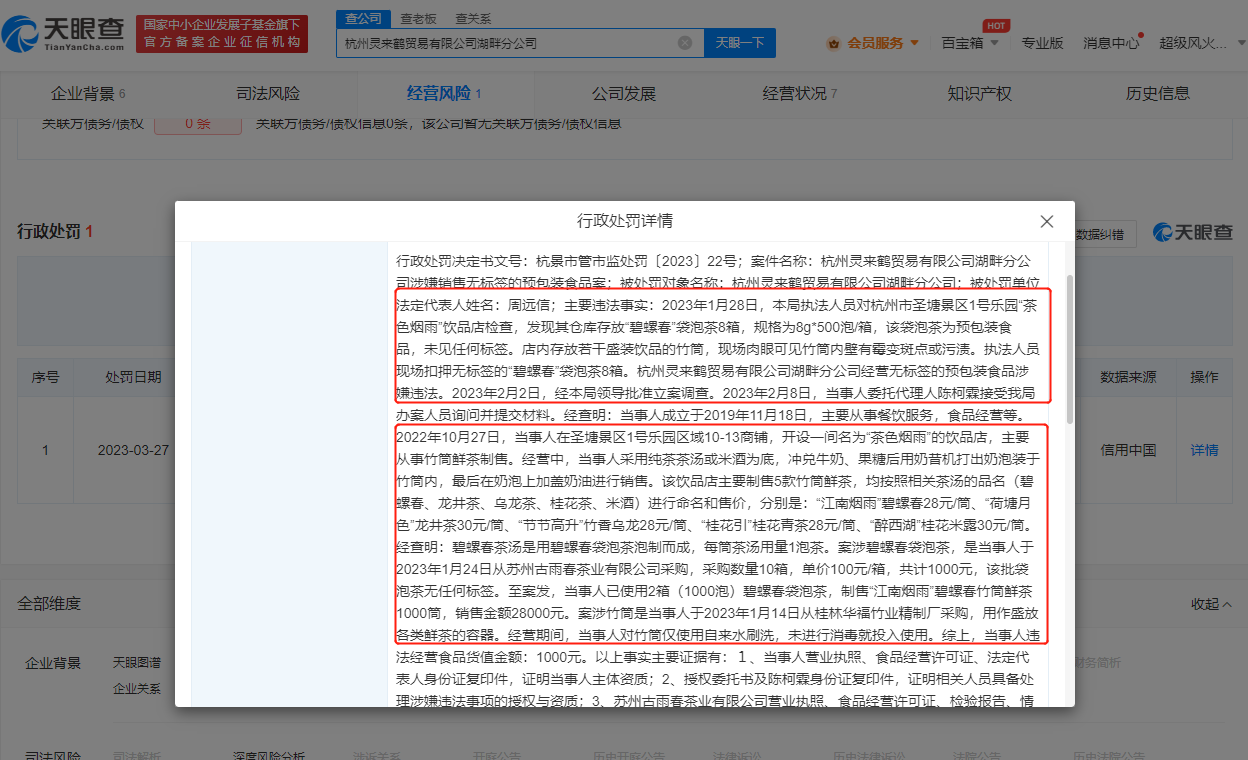The image size is (1248, 760).
Task: Click the red notification dot on 消息中心
Action: pos(1139,34)
